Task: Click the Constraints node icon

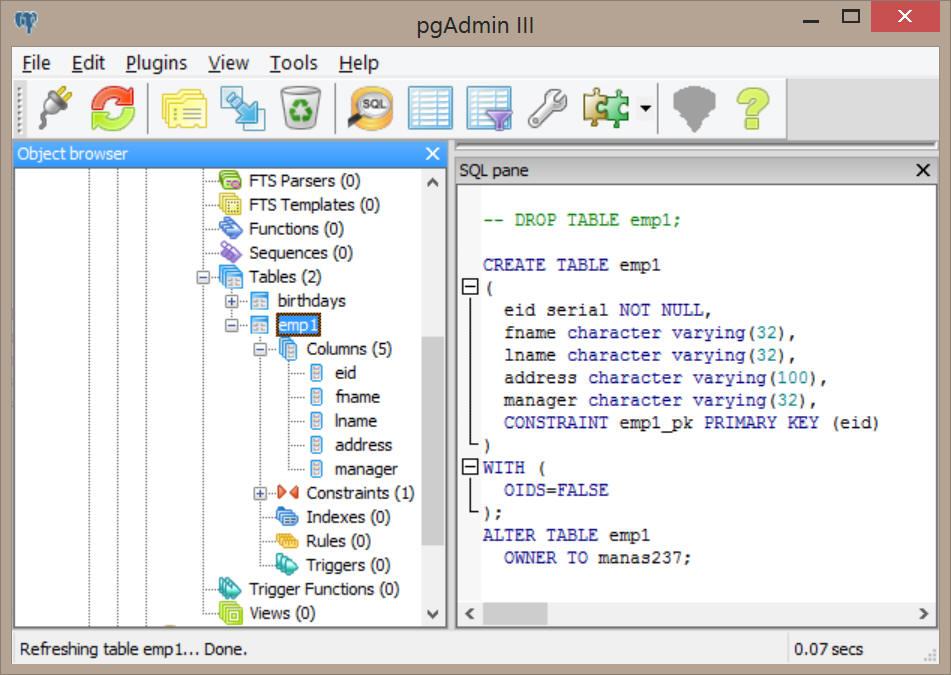Action: 288,492
